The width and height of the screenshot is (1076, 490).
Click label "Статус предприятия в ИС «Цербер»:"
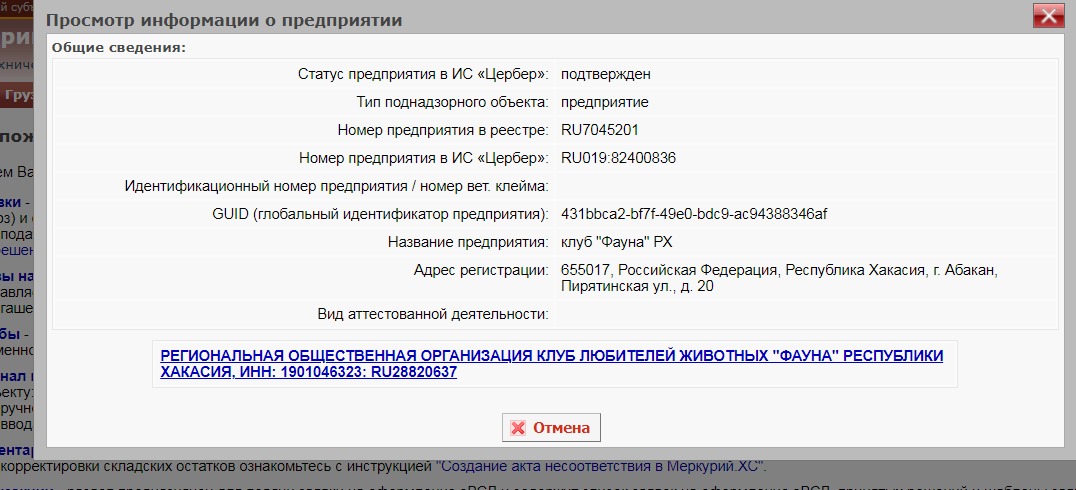(423, 74)
